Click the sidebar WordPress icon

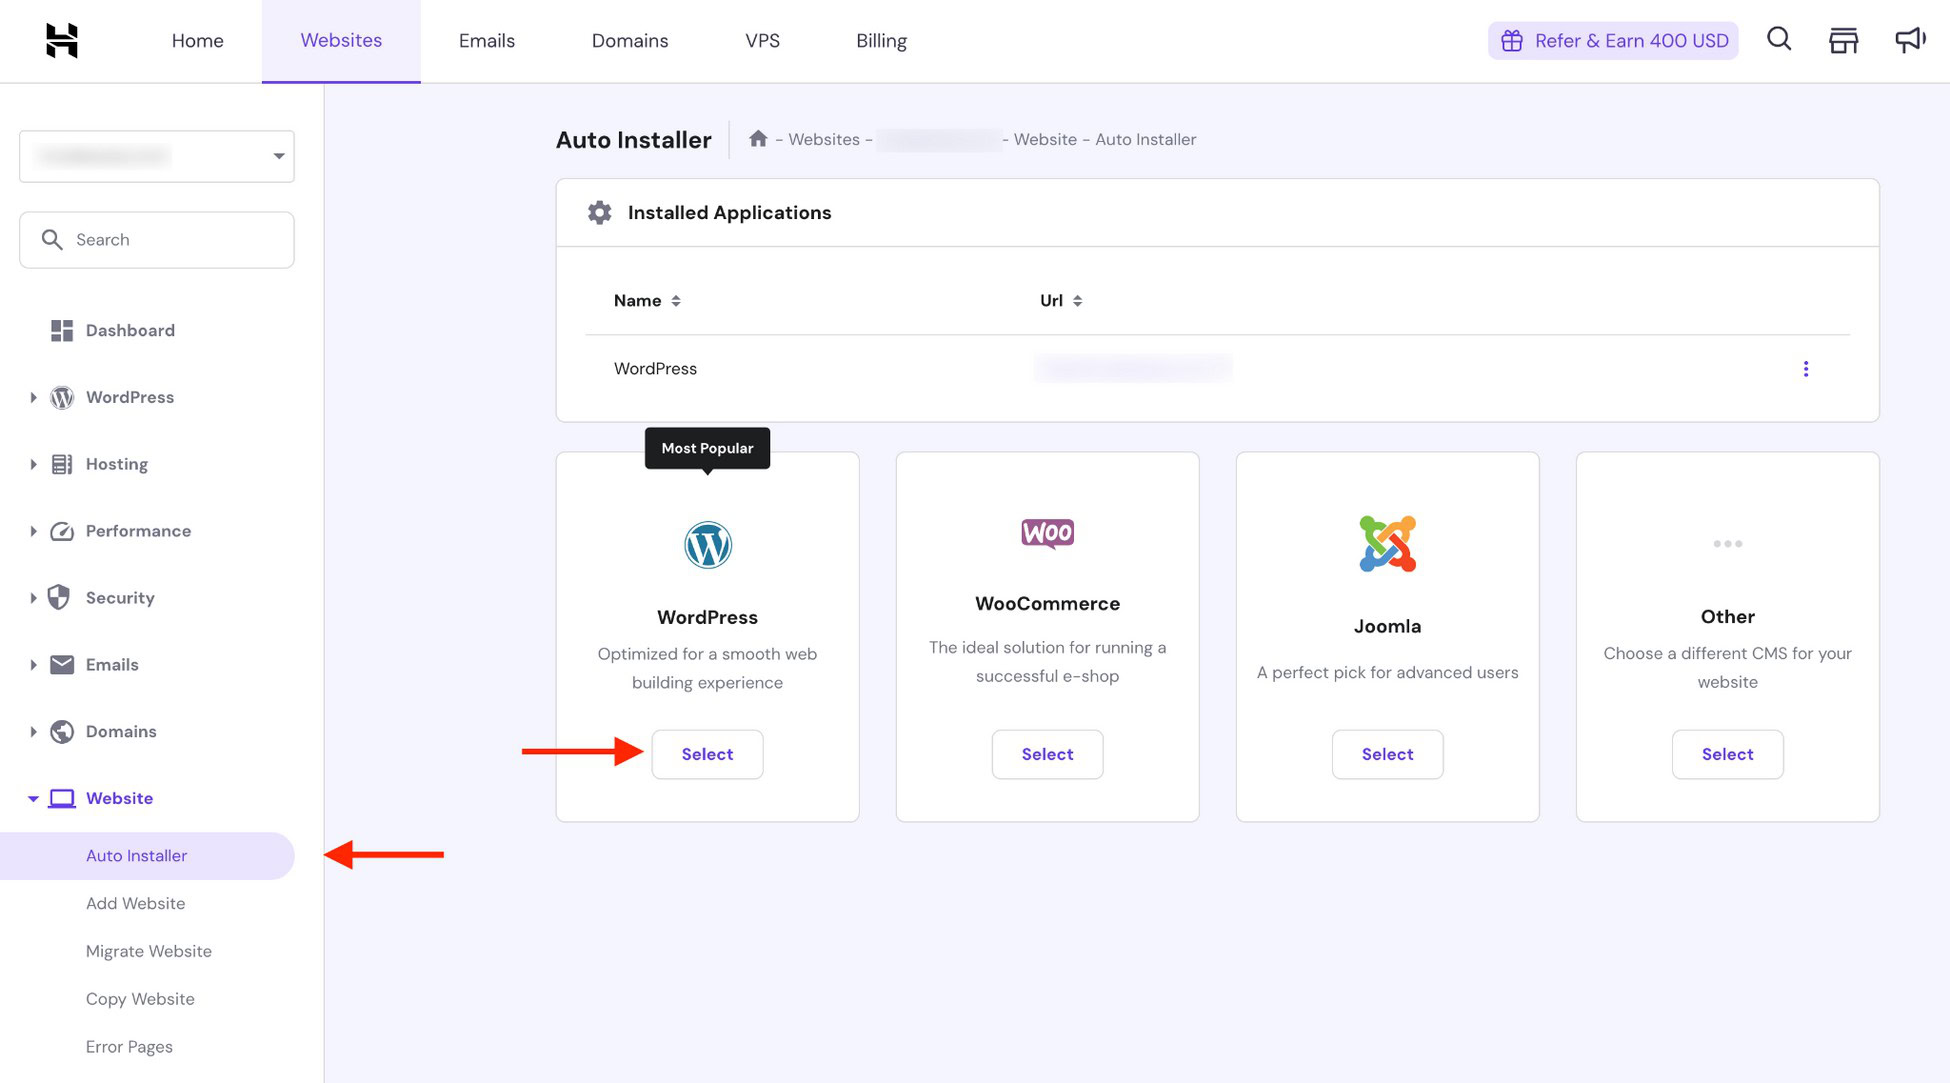62,397
